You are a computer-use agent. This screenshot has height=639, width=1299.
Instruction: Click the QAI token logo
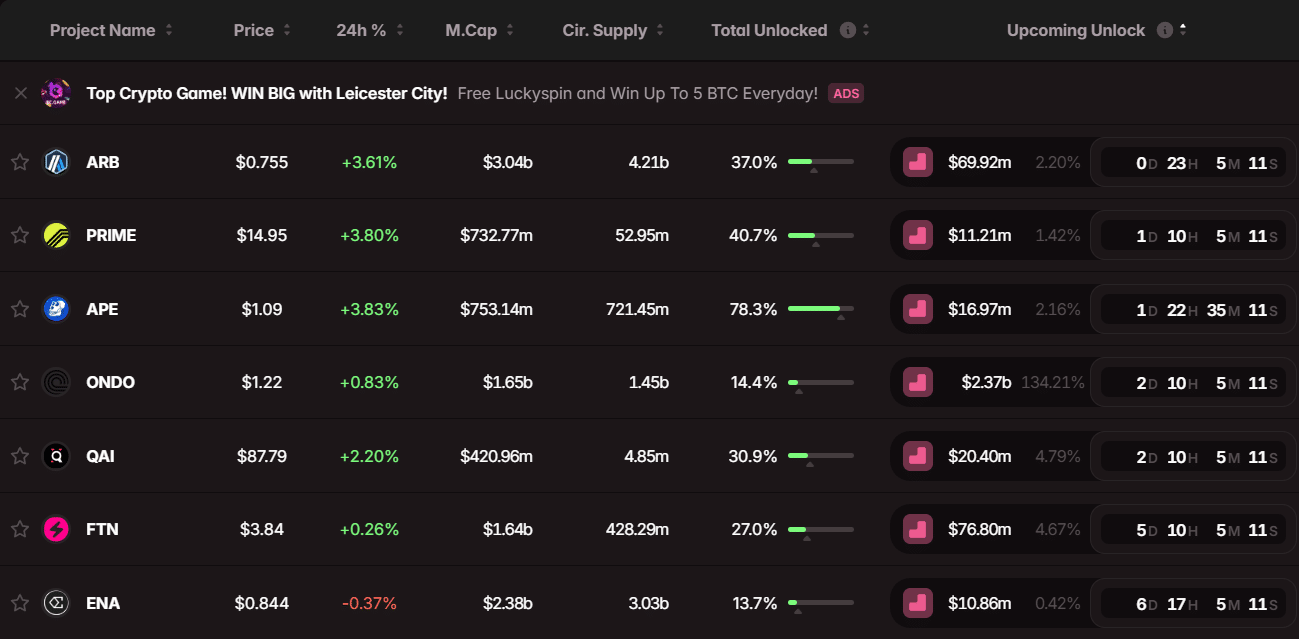coord(57,456)
